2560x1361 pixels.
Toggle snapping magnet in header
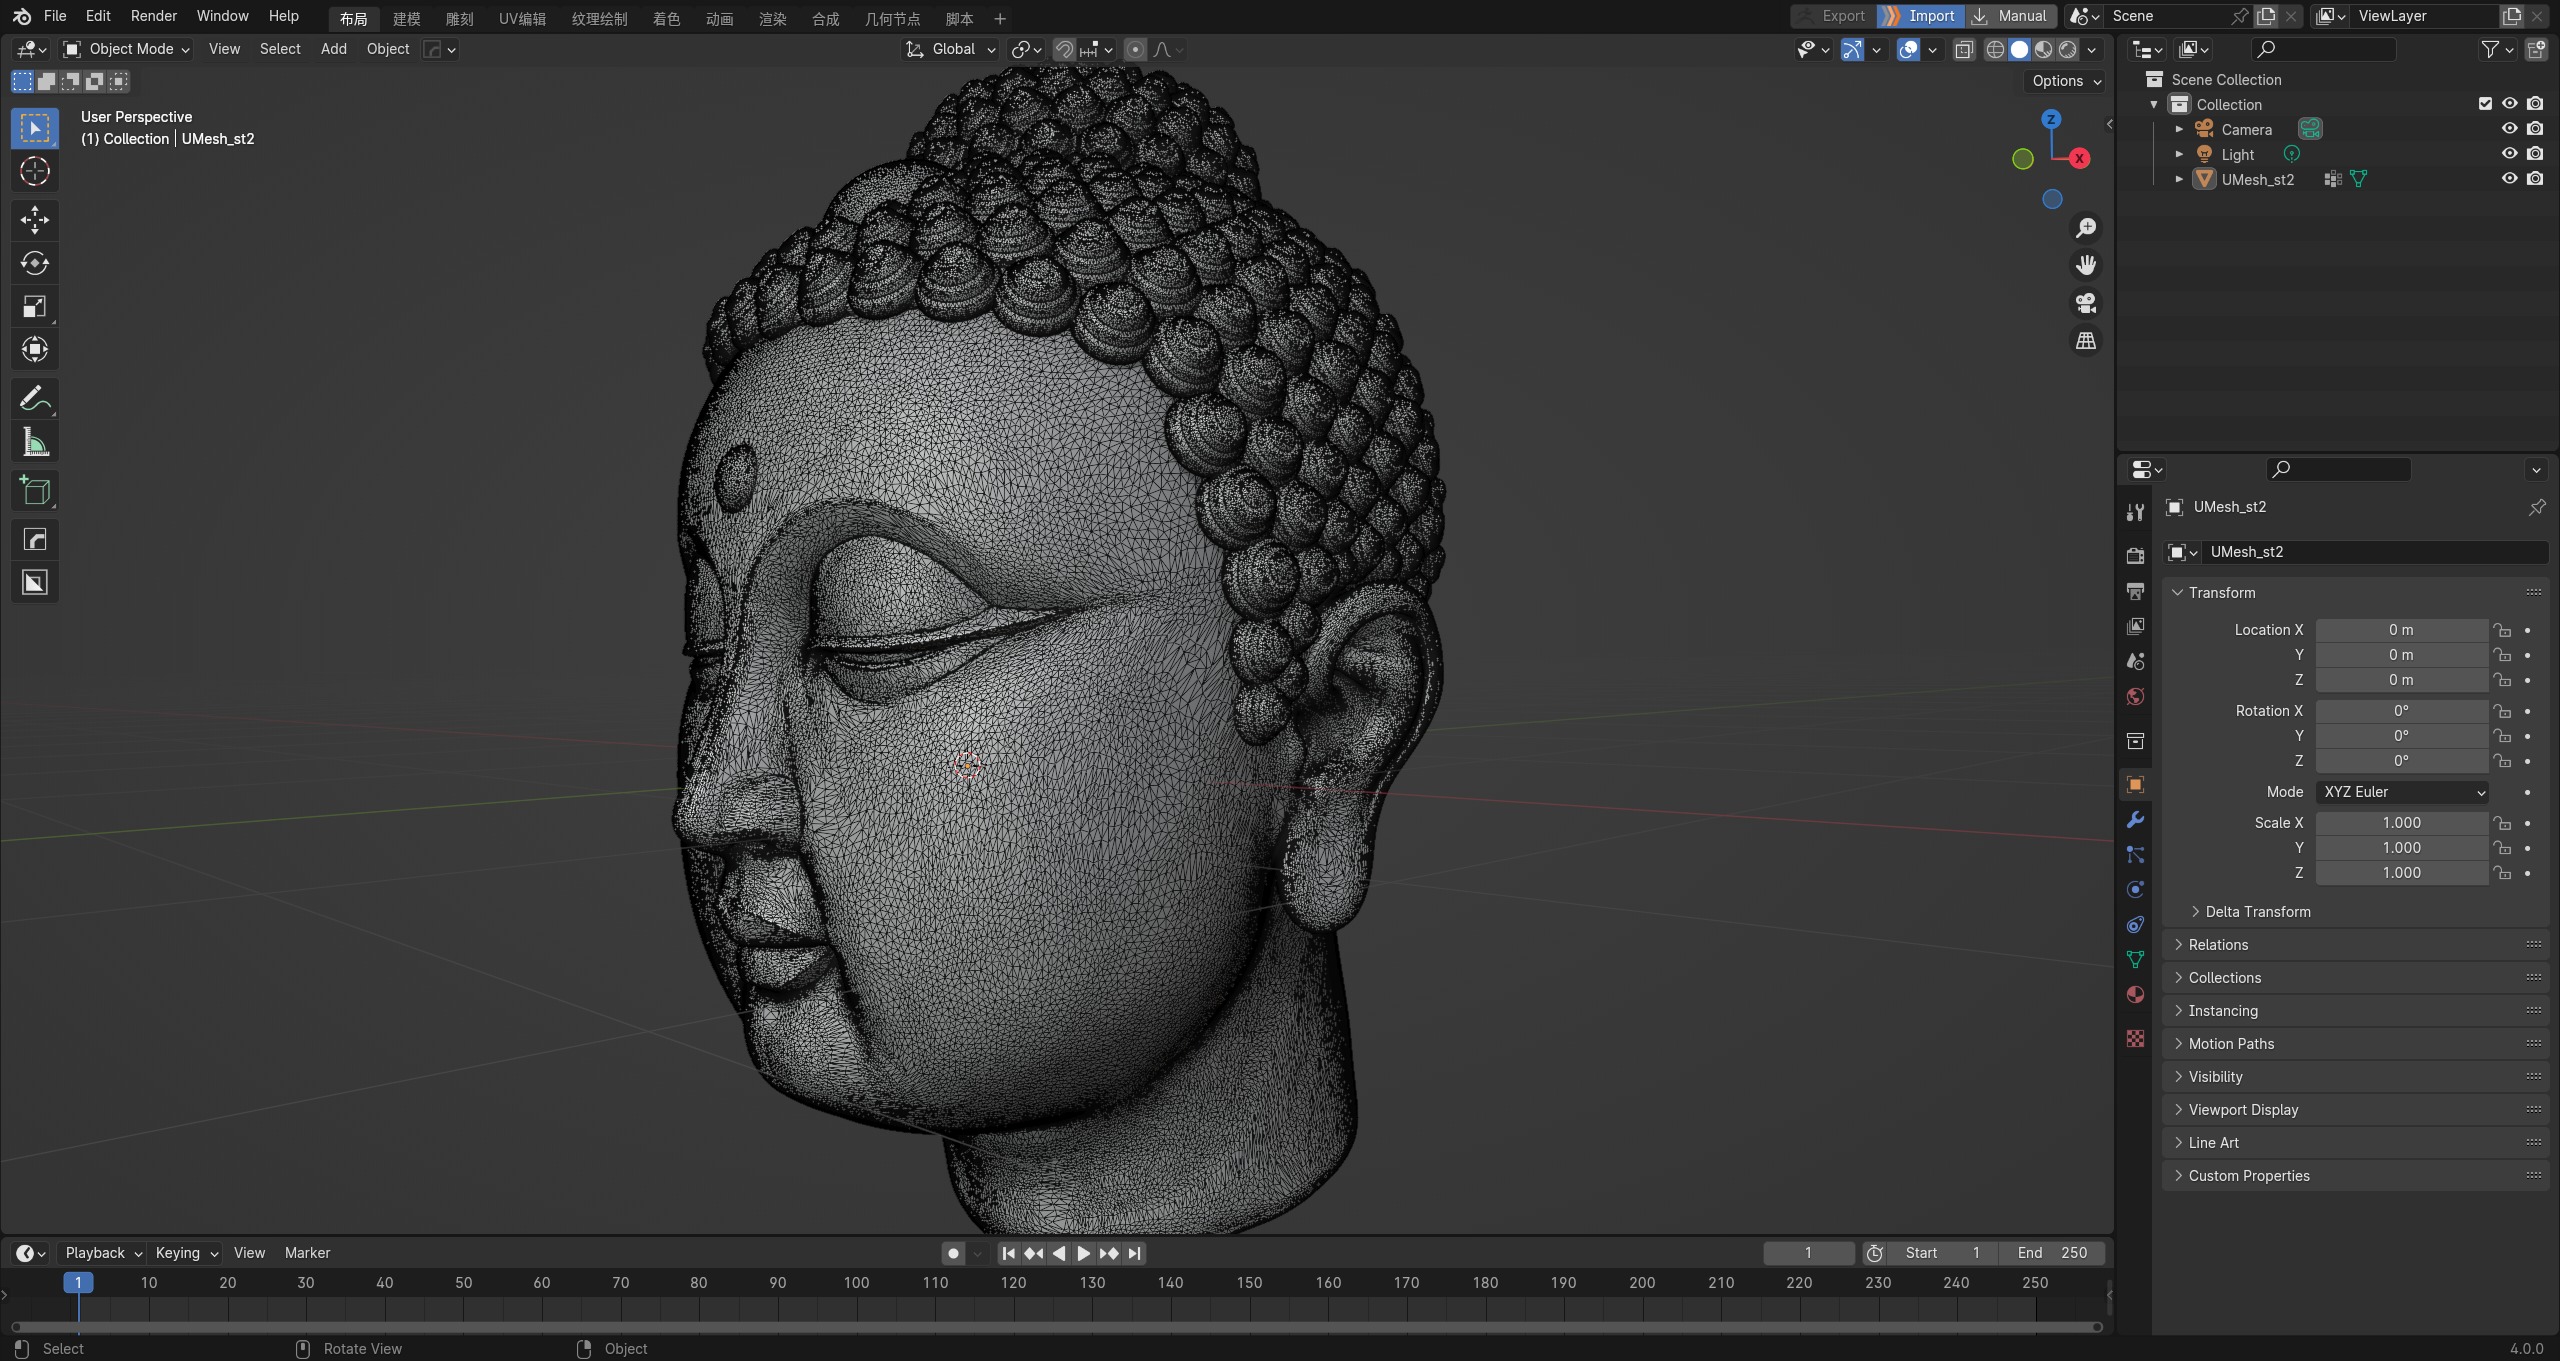(1064, 50)
